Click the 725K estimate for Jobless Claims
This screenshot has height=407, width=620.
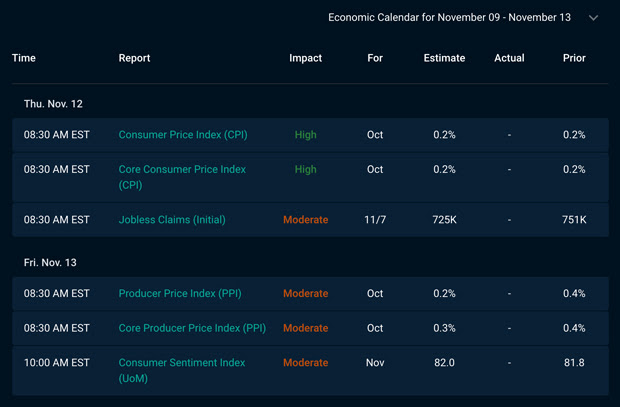444,220
